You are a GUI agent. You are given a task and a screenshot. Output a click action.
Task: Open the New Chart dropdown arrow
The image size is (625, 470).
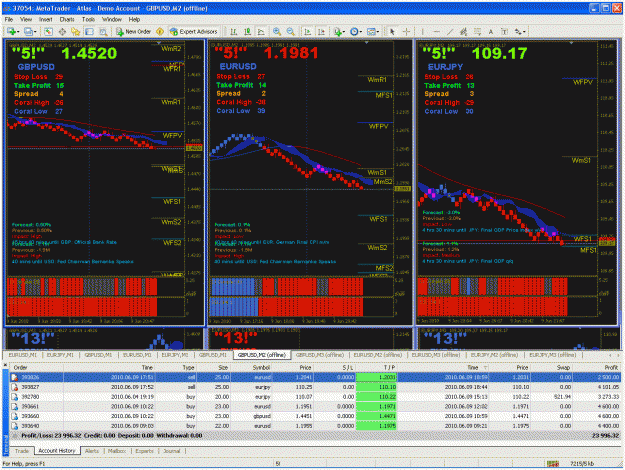point(18,32)
